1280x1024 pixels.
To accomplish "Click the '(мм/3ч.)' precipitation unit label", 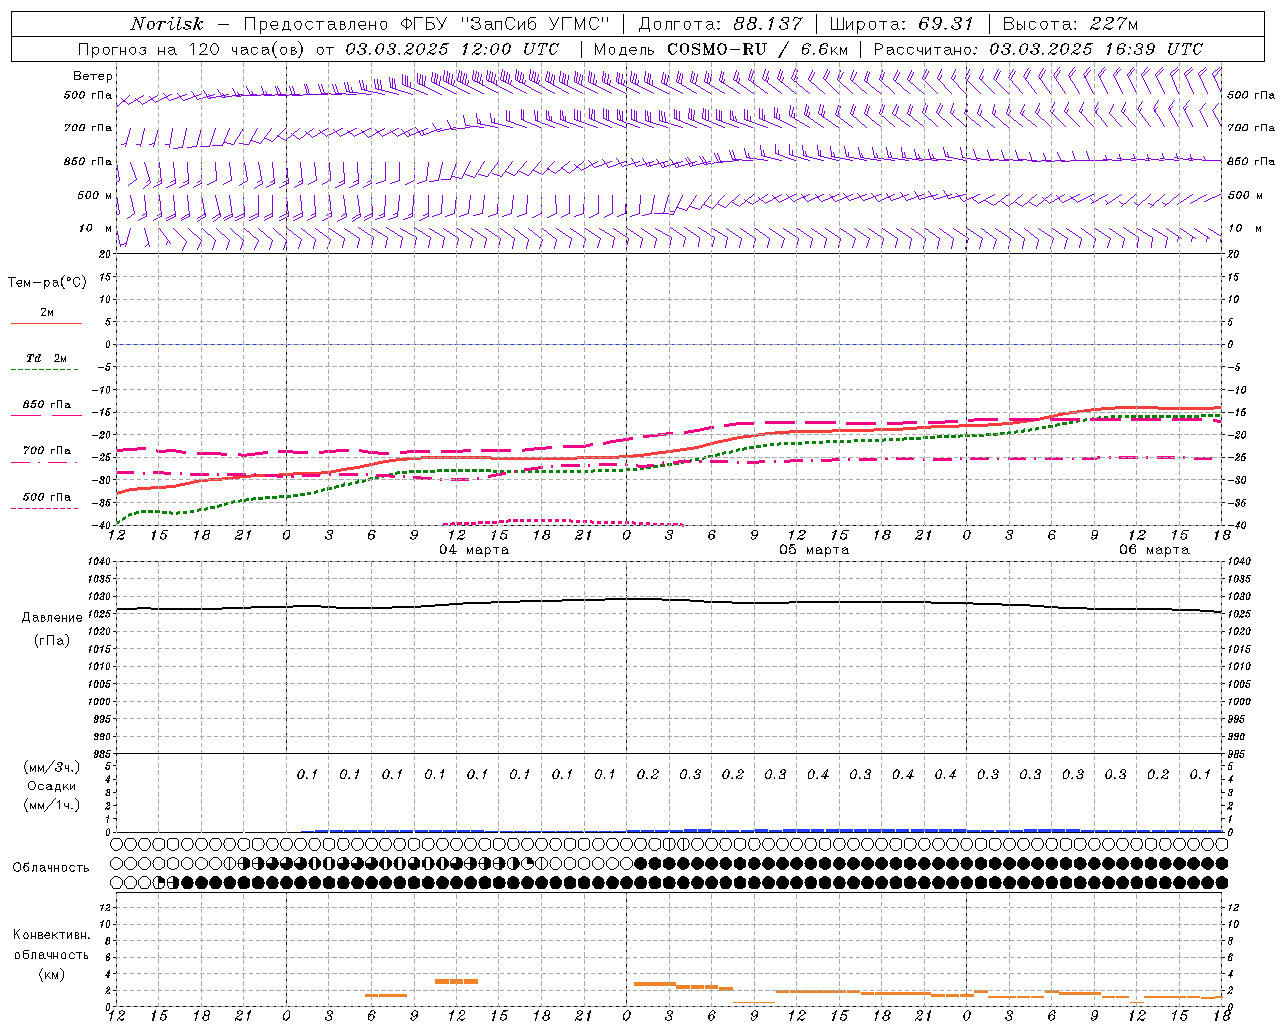I will (x=51, y=767).
